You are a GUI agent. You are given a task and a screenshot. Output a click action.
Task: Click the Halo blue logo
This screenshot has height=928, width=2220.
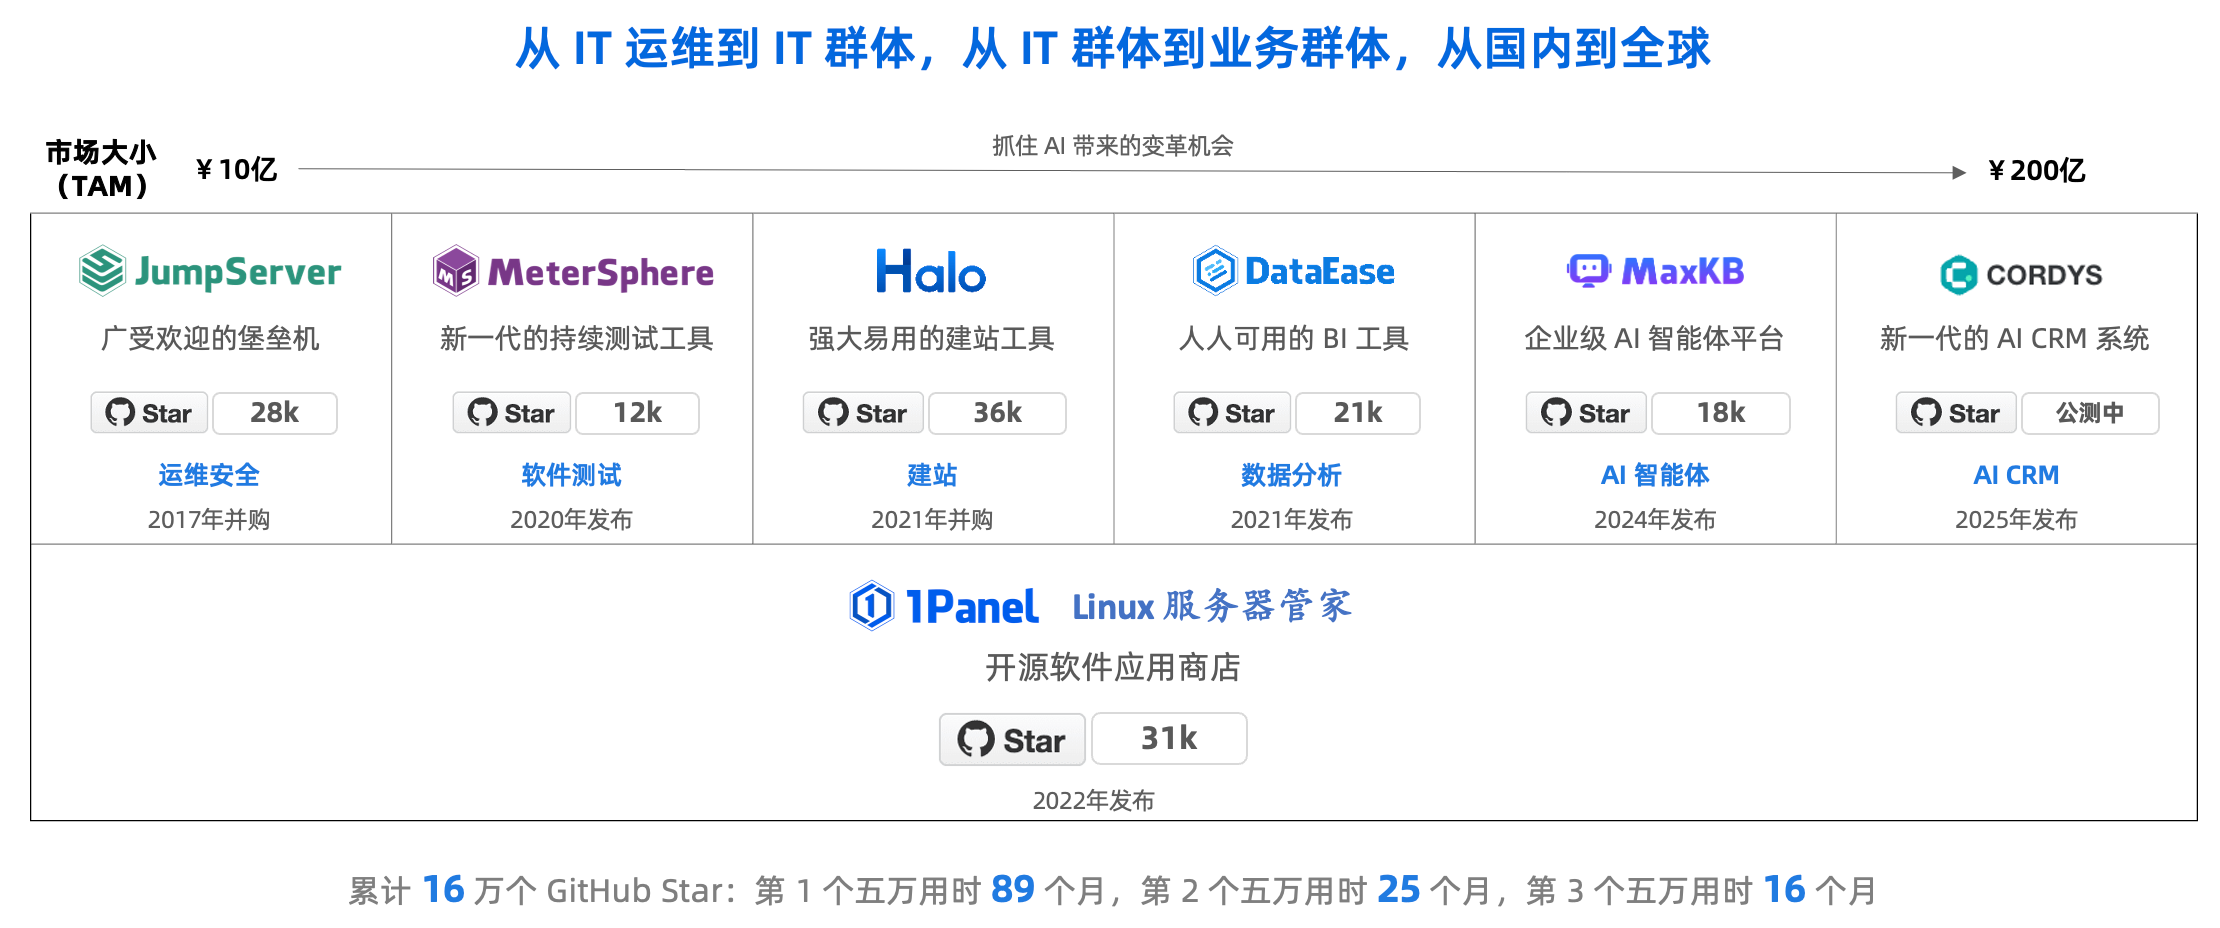931,271
